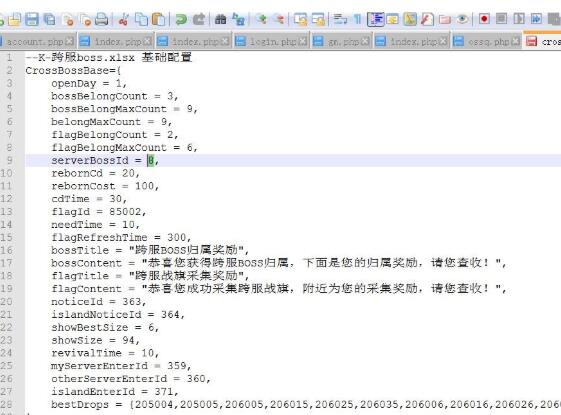
Task: Cut selection with the scissors icon
Action: tap(123, 19)
